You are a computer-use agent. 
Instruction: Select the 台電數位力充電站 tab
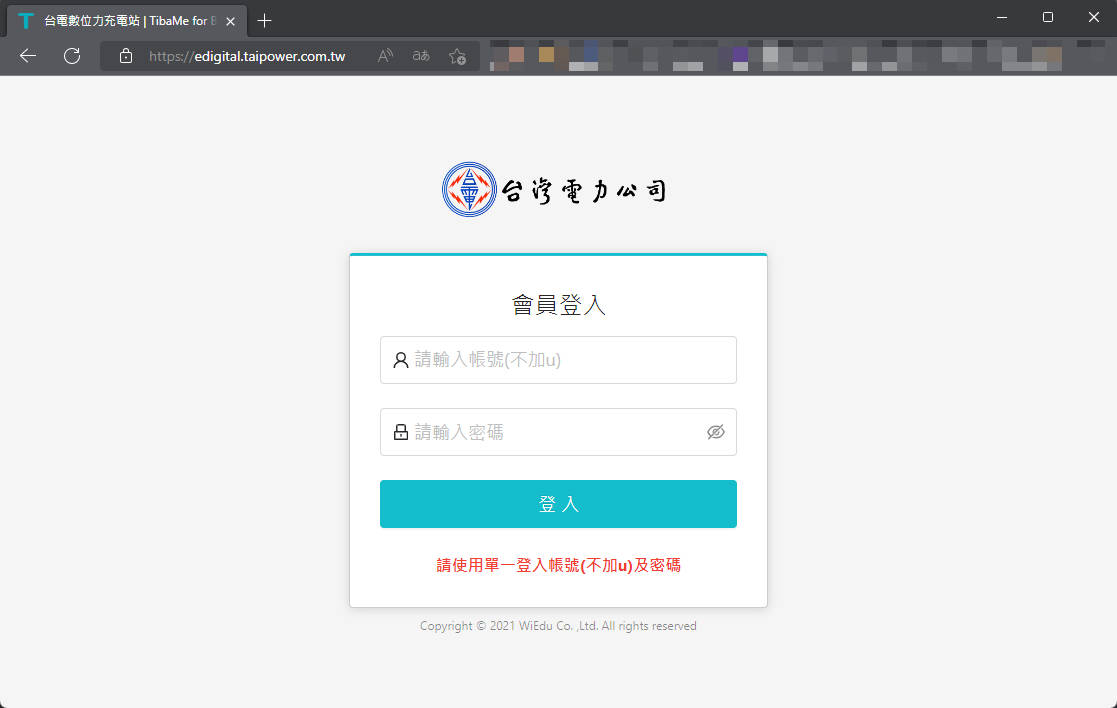127,21
